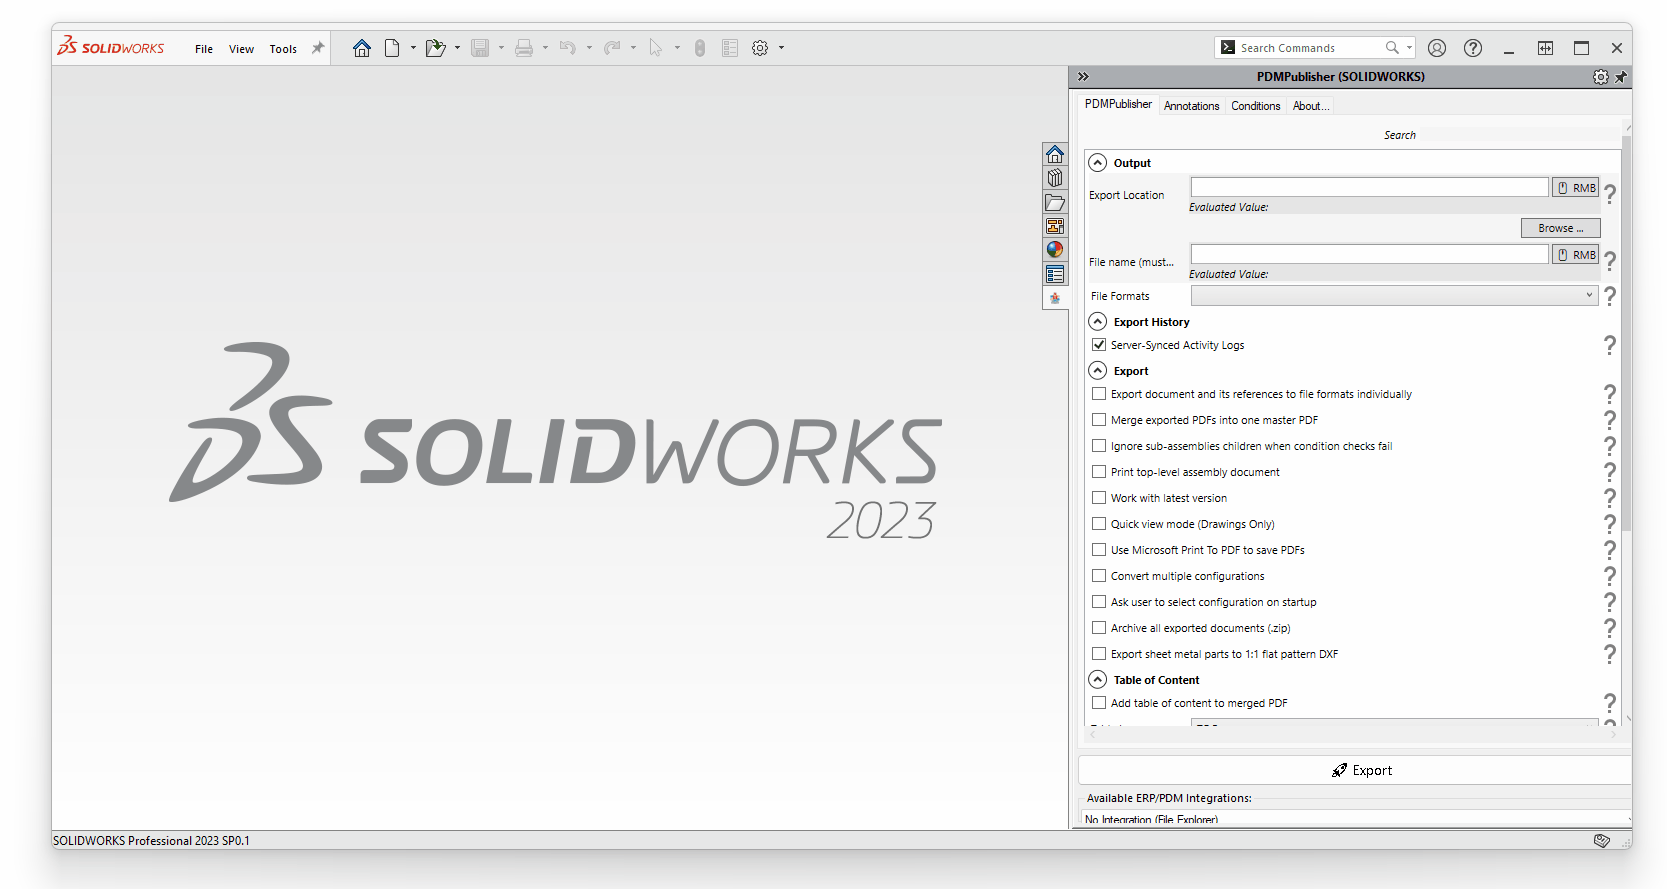
Task: Create a new document with New icon
Action: (x=392, y=48)
